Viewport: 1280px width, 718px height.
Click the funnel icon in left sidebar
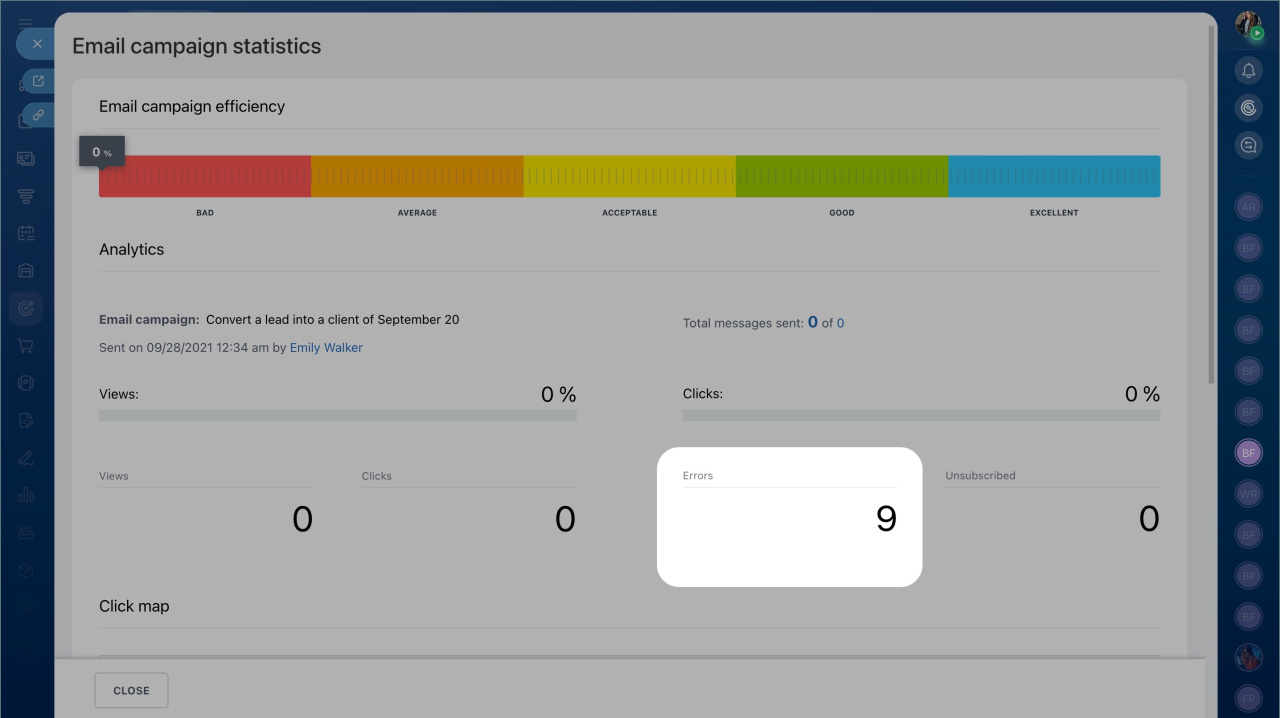point(26,196)
